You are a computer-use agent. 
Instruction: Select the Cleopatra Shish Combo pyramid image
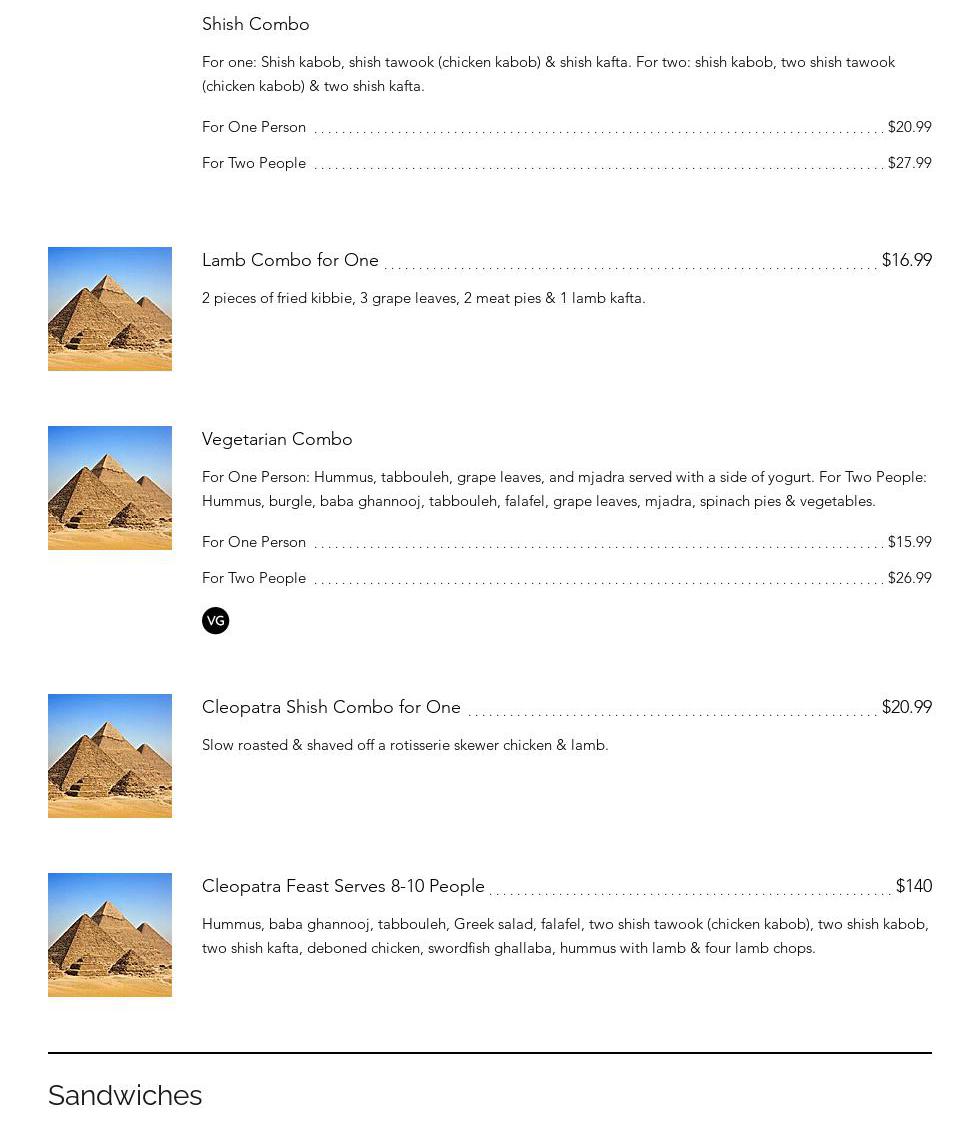pos(110,756)
